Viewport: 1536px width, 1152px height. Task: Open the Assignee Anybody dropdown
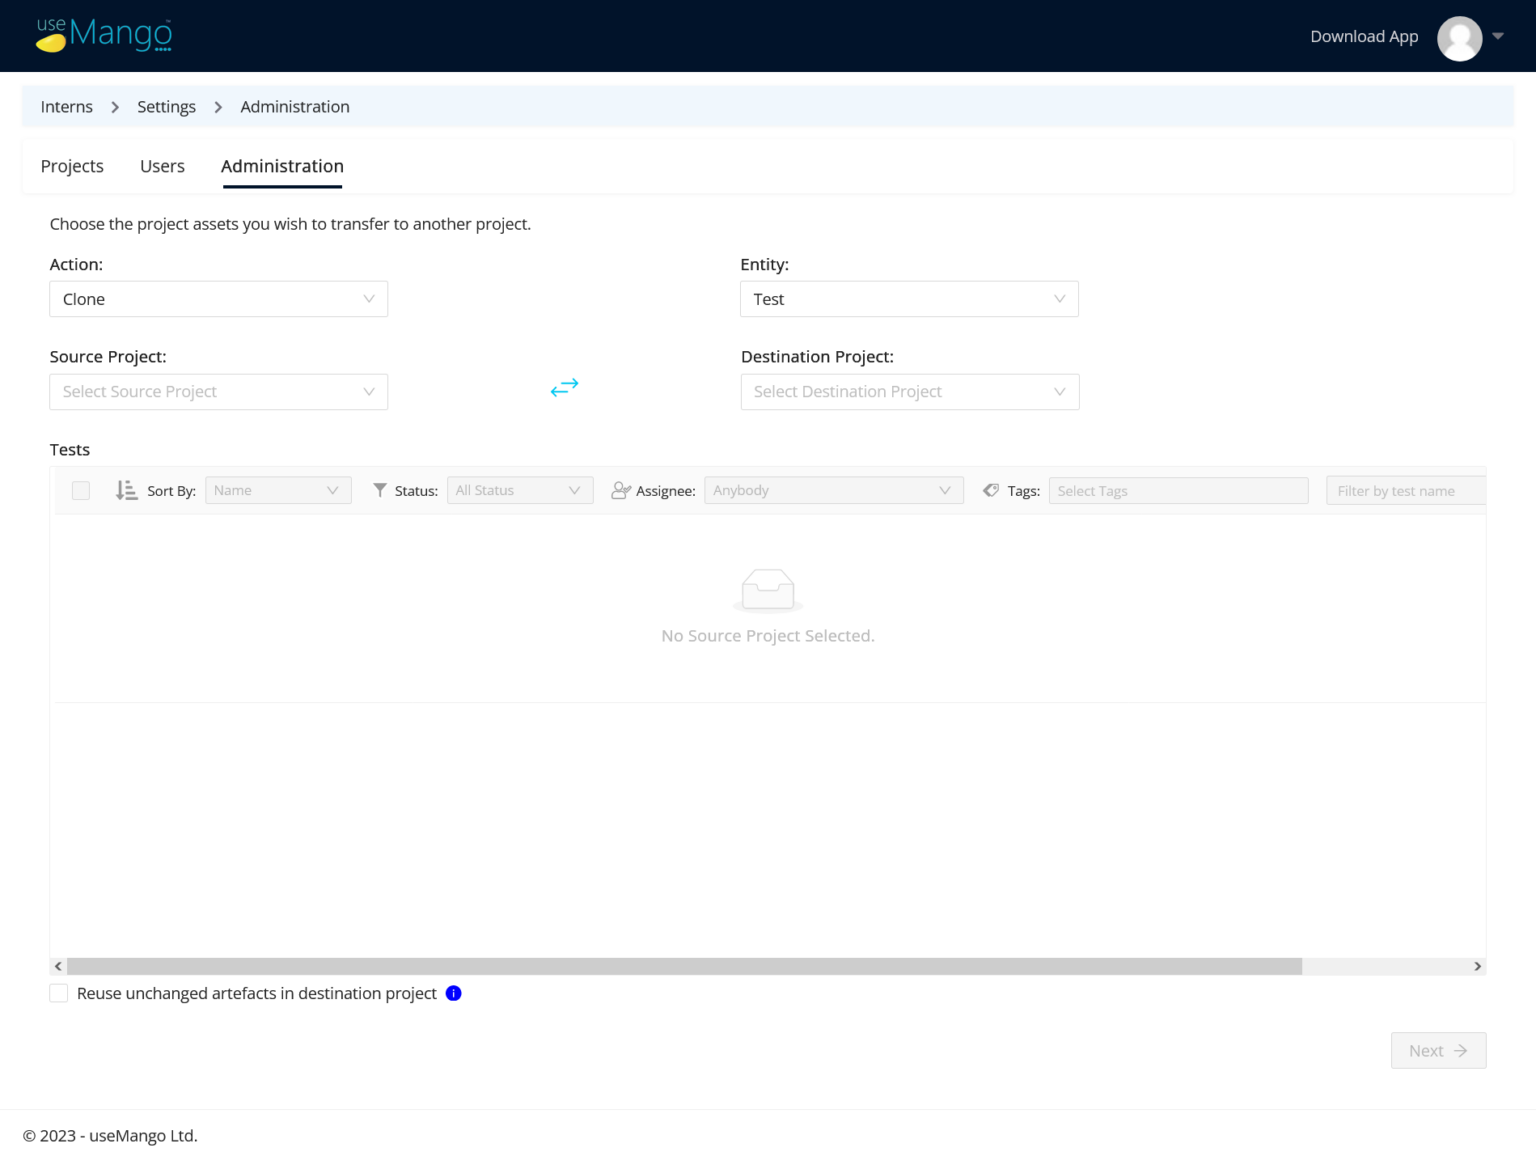pos(834,490)
